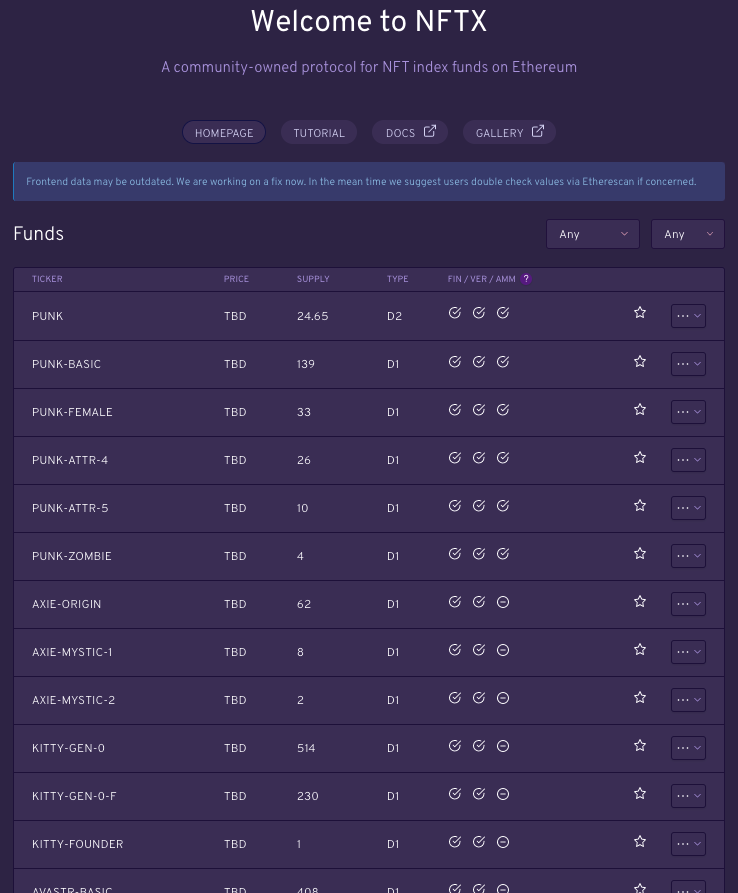Sort funds by the SUPPLY column header
The height and width of the screenshot is (893, 738).
[x=313, y=278]
